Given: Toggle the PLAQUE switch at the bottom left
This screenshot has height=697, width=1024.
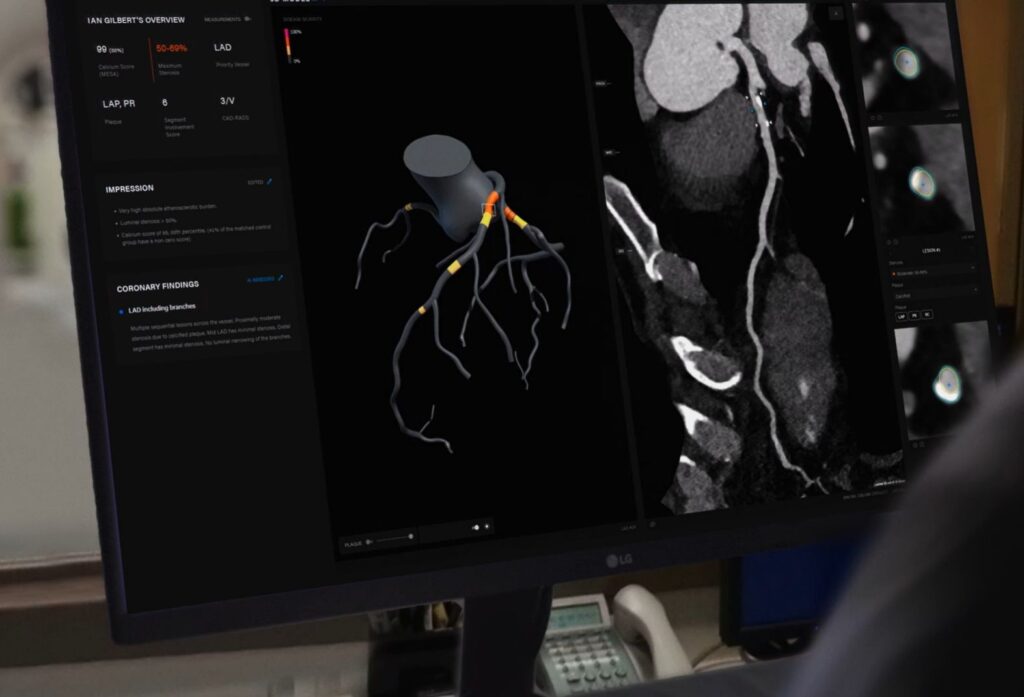Looking at the screenshot, I should [x=368, y=543].
